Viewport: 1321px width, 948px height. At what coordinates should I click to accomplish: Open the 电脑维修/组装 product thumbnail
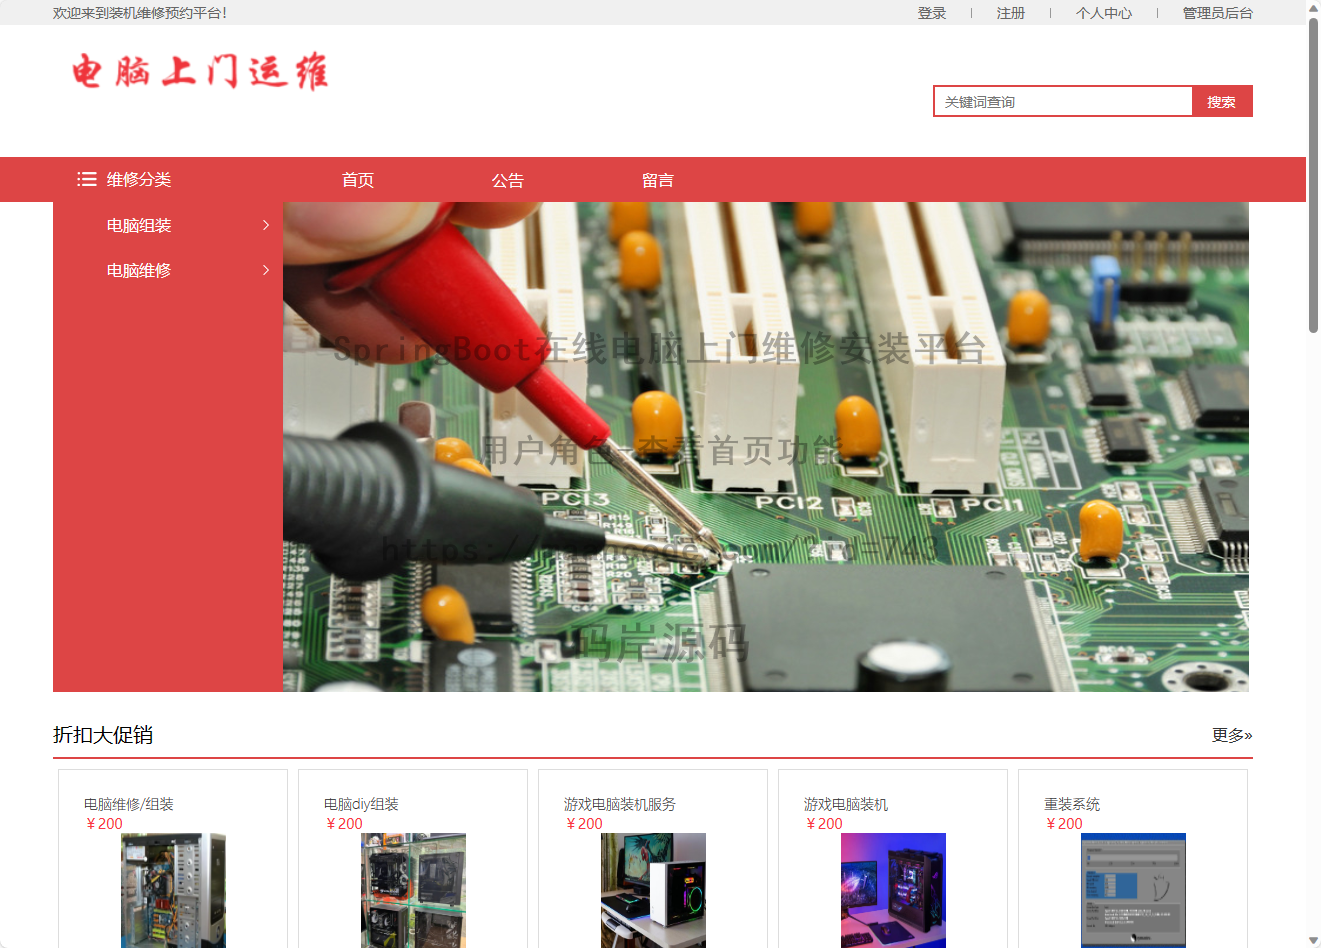pyautogui.click(x=173, y=890)
